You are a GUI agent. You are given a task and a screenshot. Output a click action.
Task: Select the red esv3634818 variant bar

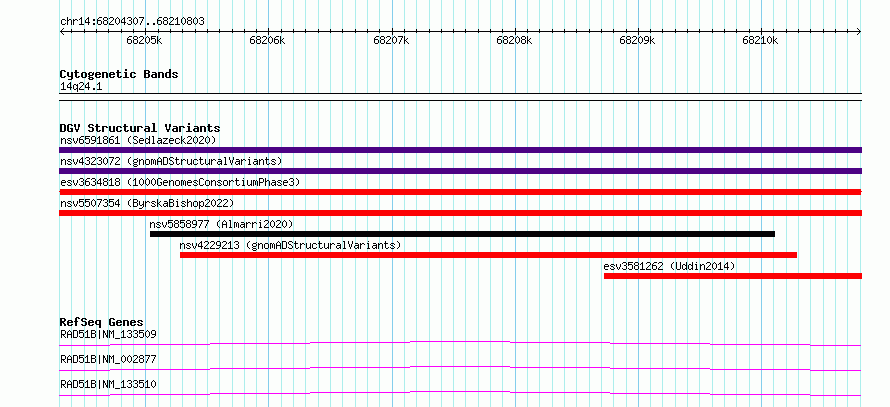pos(460,192)
